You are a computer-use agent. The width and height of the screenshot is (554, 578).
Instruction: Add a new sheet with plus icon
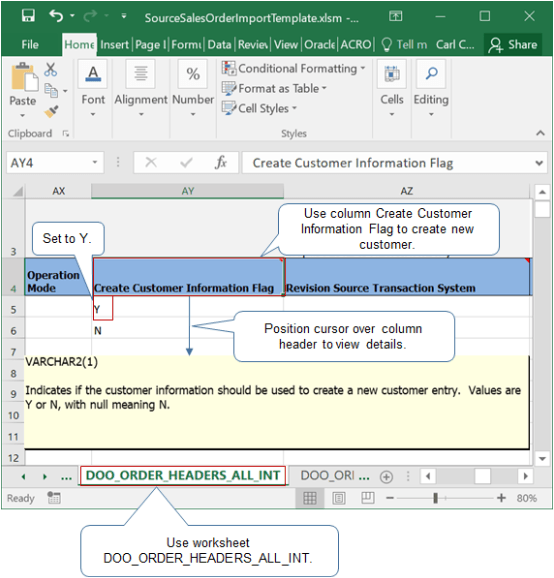pyautogui.click(x=386, y=477)
